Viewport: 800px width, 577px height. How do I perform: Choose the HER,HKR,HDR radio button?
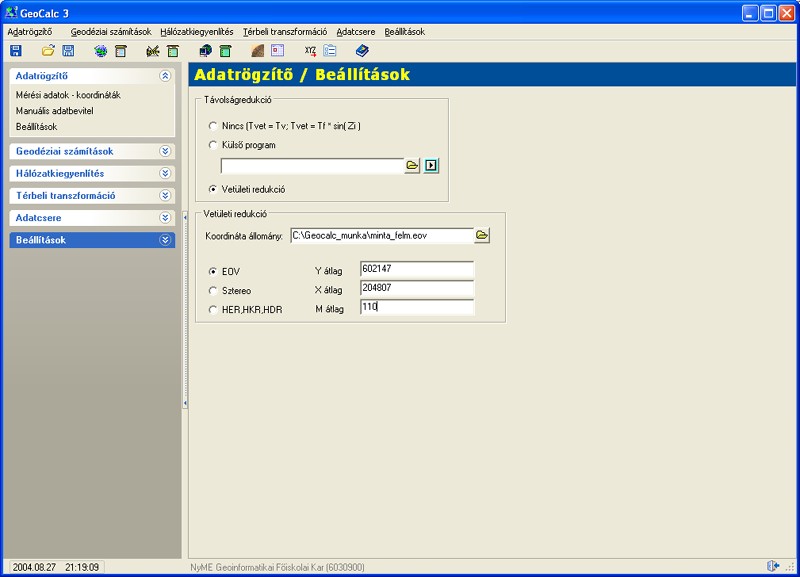(x=213, y=310)
